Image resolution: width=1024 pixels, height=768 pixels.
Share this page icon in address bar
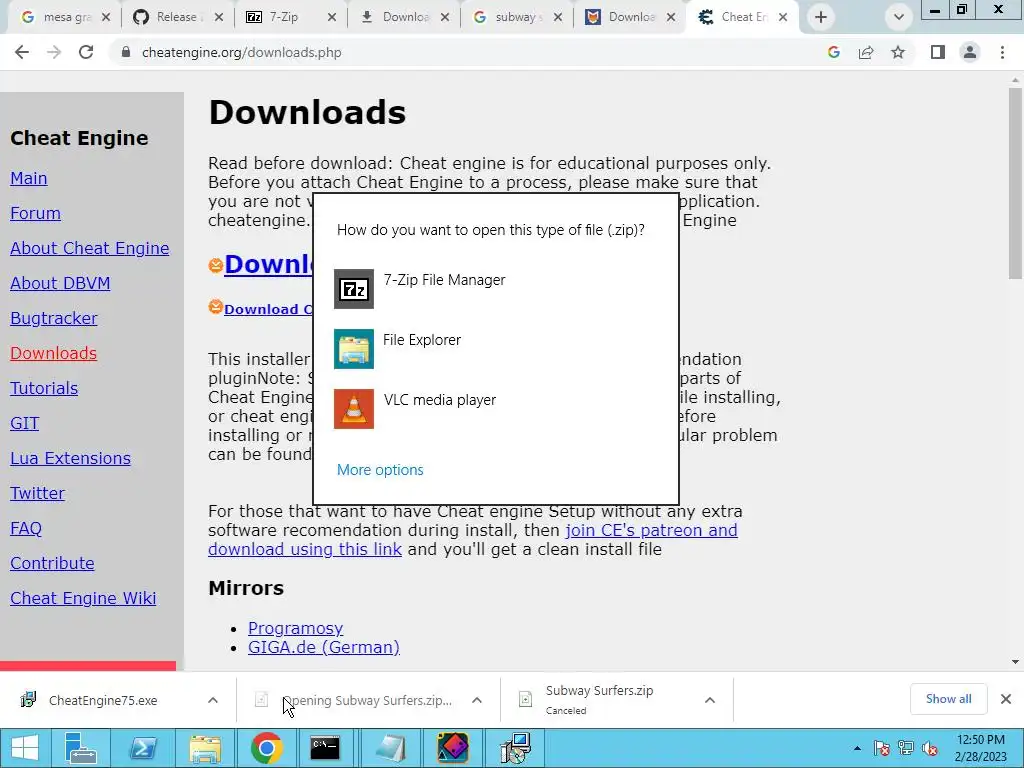point(866,52)
